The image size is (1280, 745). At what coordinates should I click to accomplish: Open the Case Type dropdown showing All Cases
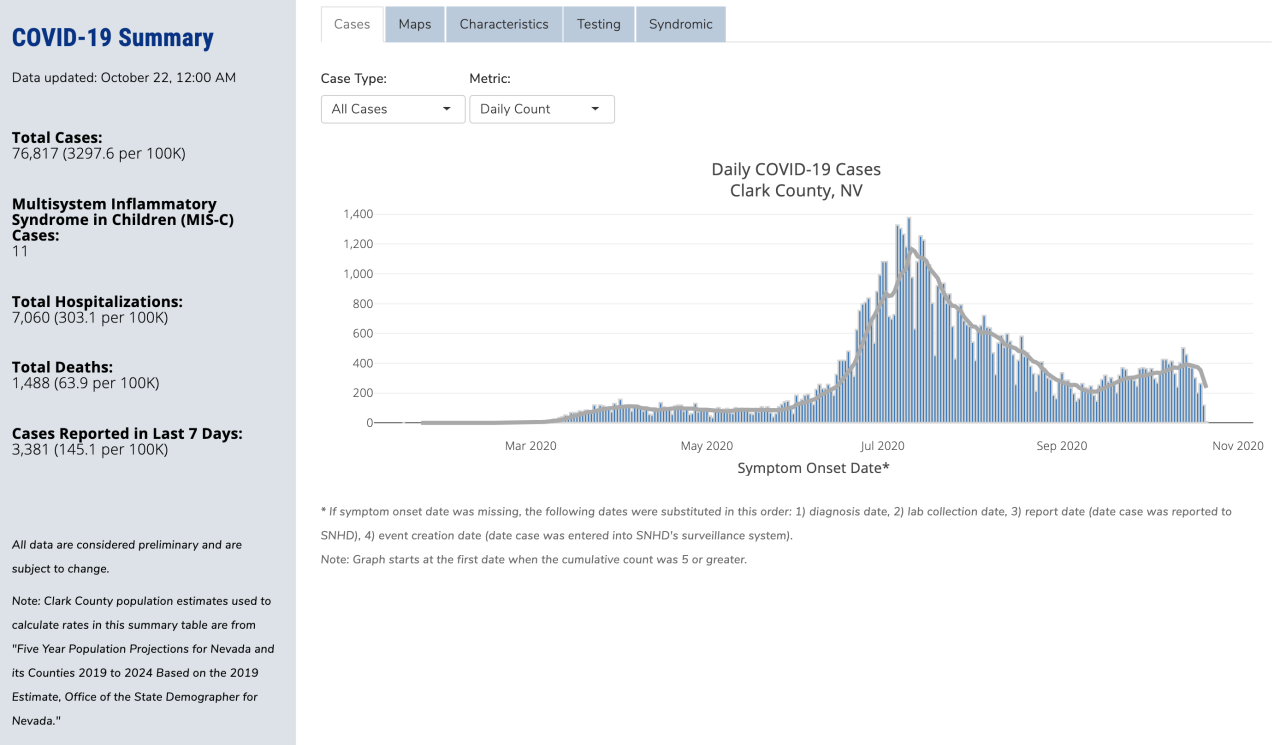point(393,109)
